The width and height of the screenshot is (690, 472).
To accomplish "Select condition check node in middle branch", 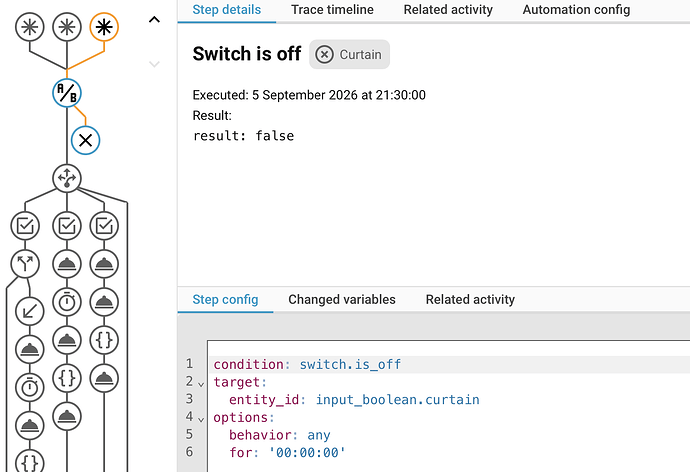I will tap(67, 226).
